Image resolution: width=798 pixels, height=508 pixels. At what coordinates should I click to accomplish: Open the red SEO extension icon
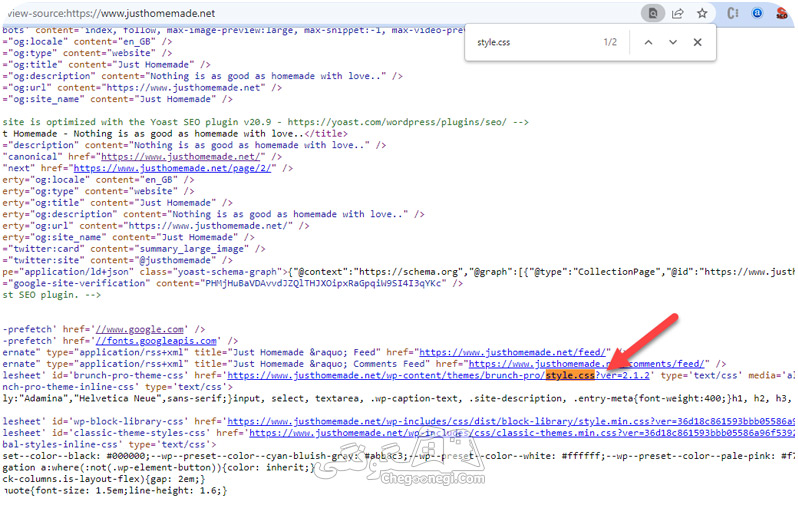pyautogui.click(x=782, y=13)
